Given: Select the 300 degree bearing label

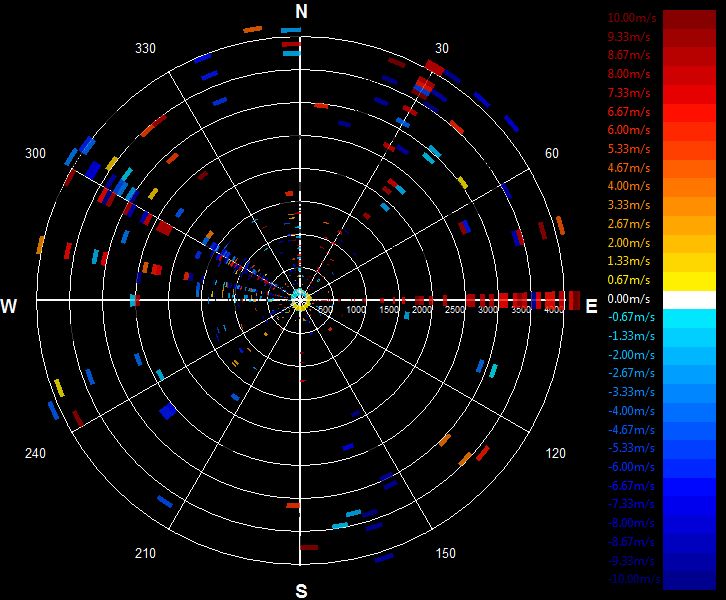Looking at the screenshot, I should (35, 153).
